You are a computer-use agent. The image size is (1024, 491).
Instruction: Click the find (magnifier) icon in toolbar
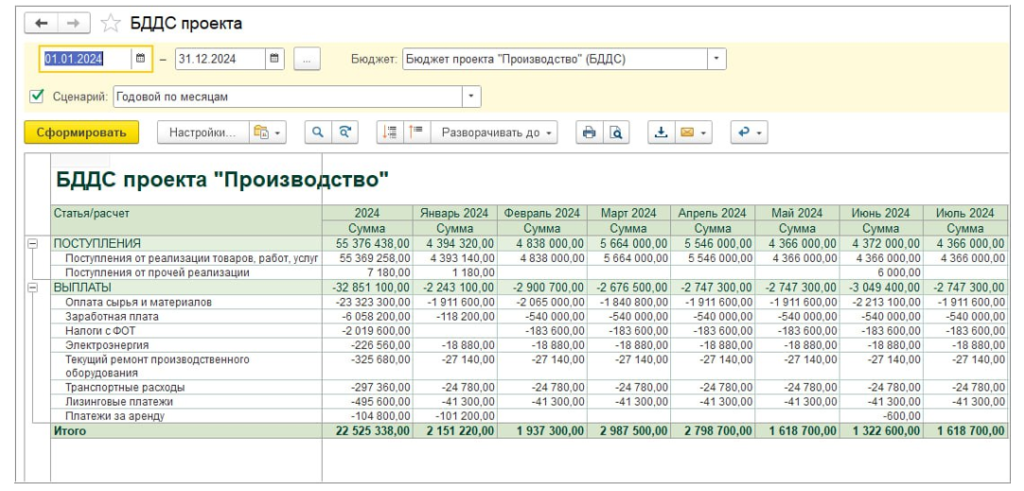pyautogui.click(x=317, y=132)
